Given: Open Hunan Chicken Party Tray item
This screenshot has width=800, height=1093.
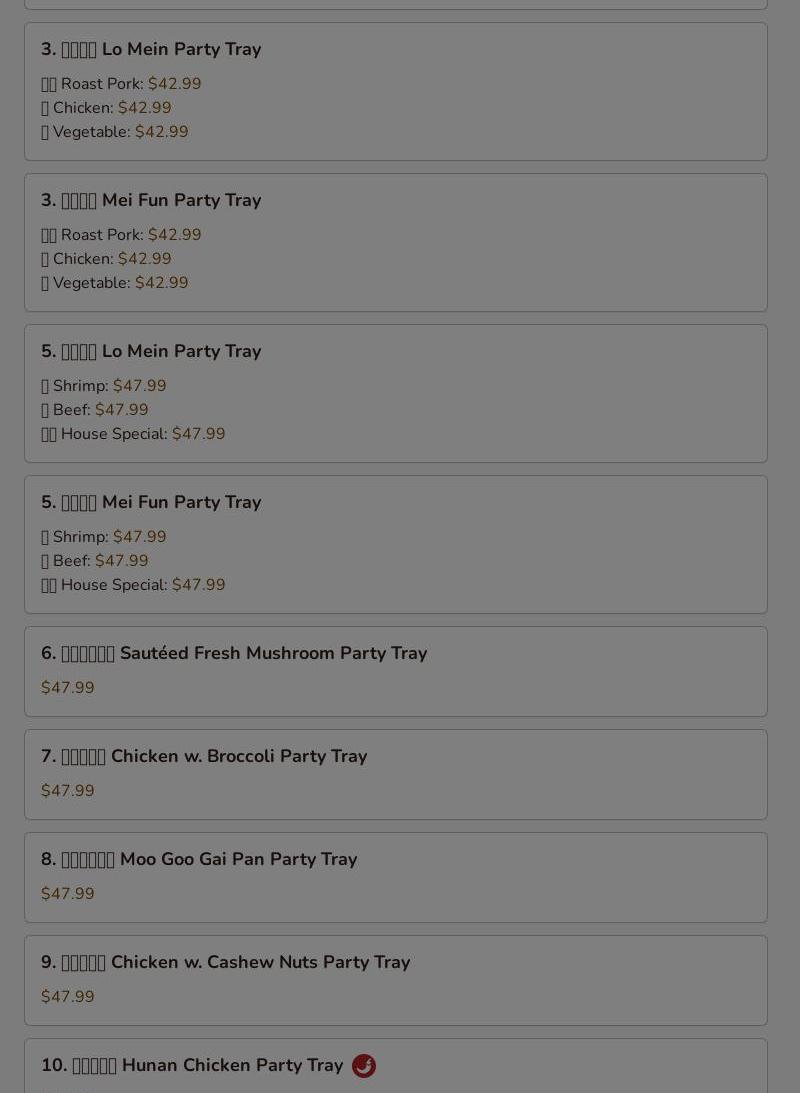Looking at the screenshot, I should click(x=396, y=1066).
